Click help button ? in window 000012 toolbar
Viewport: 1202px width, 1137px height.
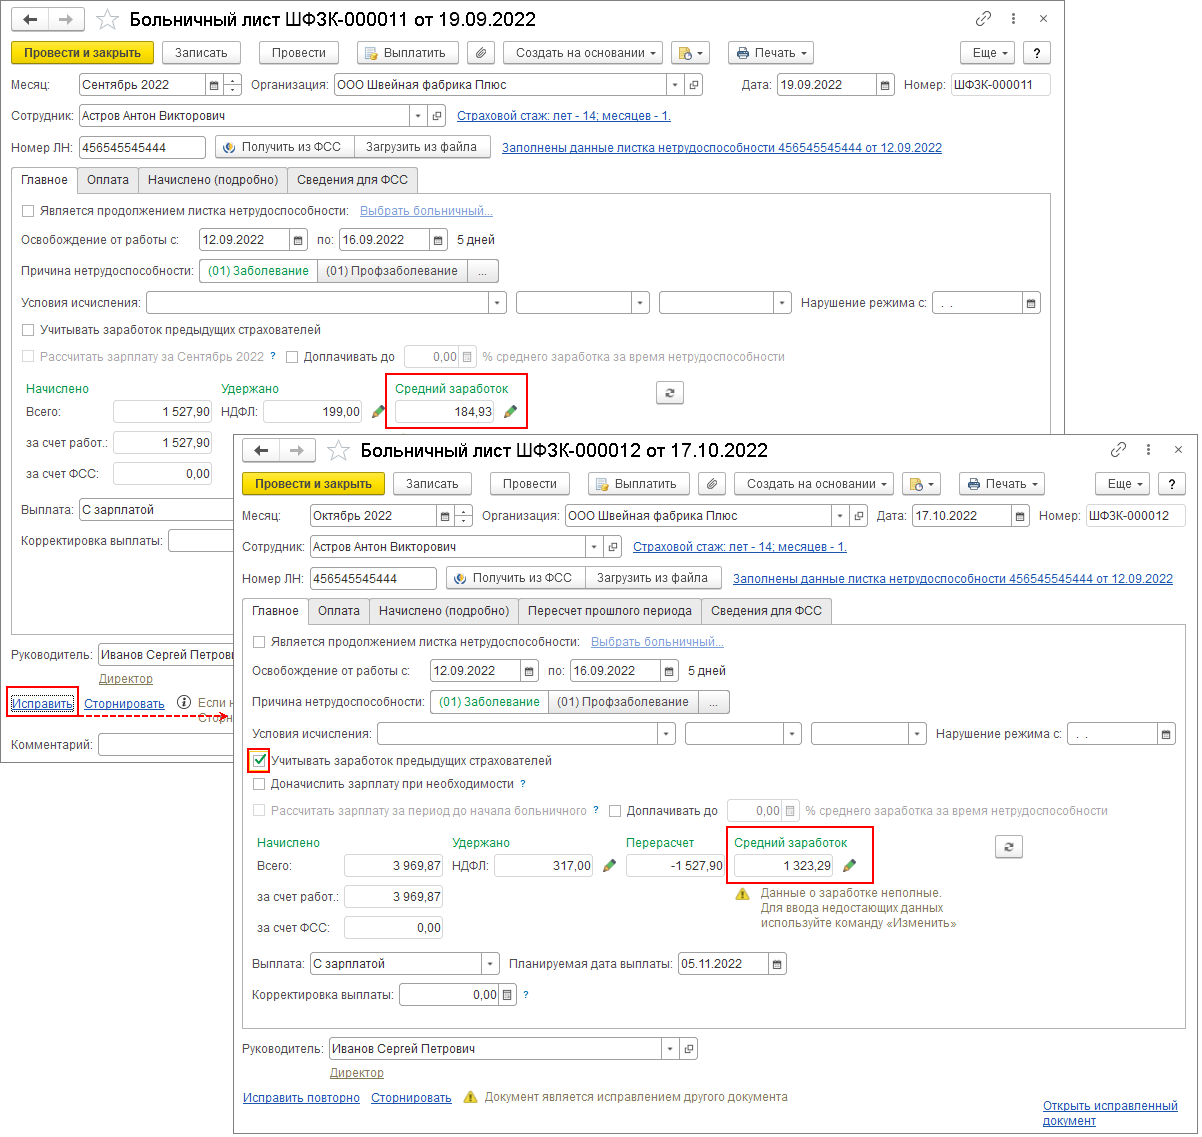(x=1172, y=484)
